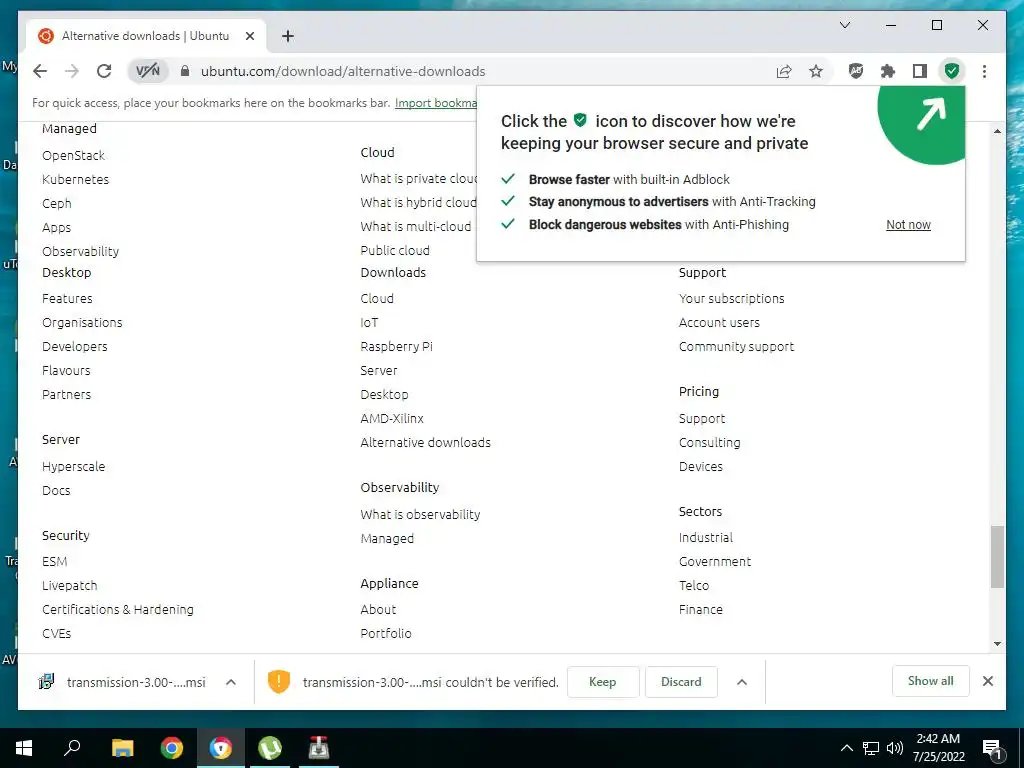The image size is (1024, 768).
Task: Close the downloads bar
Action: [x=987, y=681]
